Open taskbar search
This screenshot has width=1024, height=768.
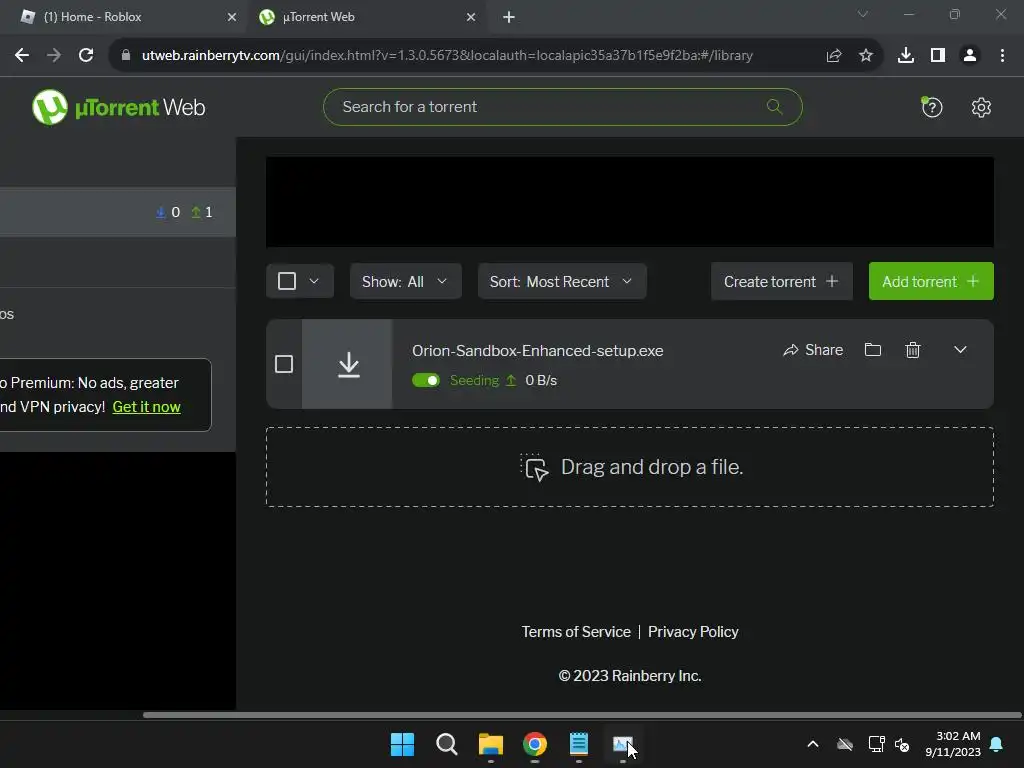[447, 744]
